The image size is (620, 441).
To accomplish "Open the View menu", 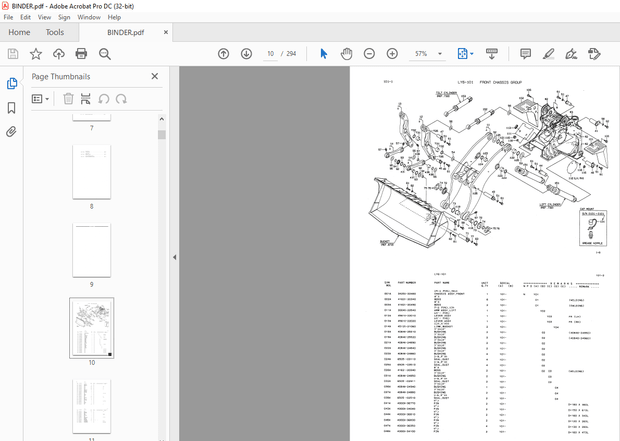I will point(44,17).
